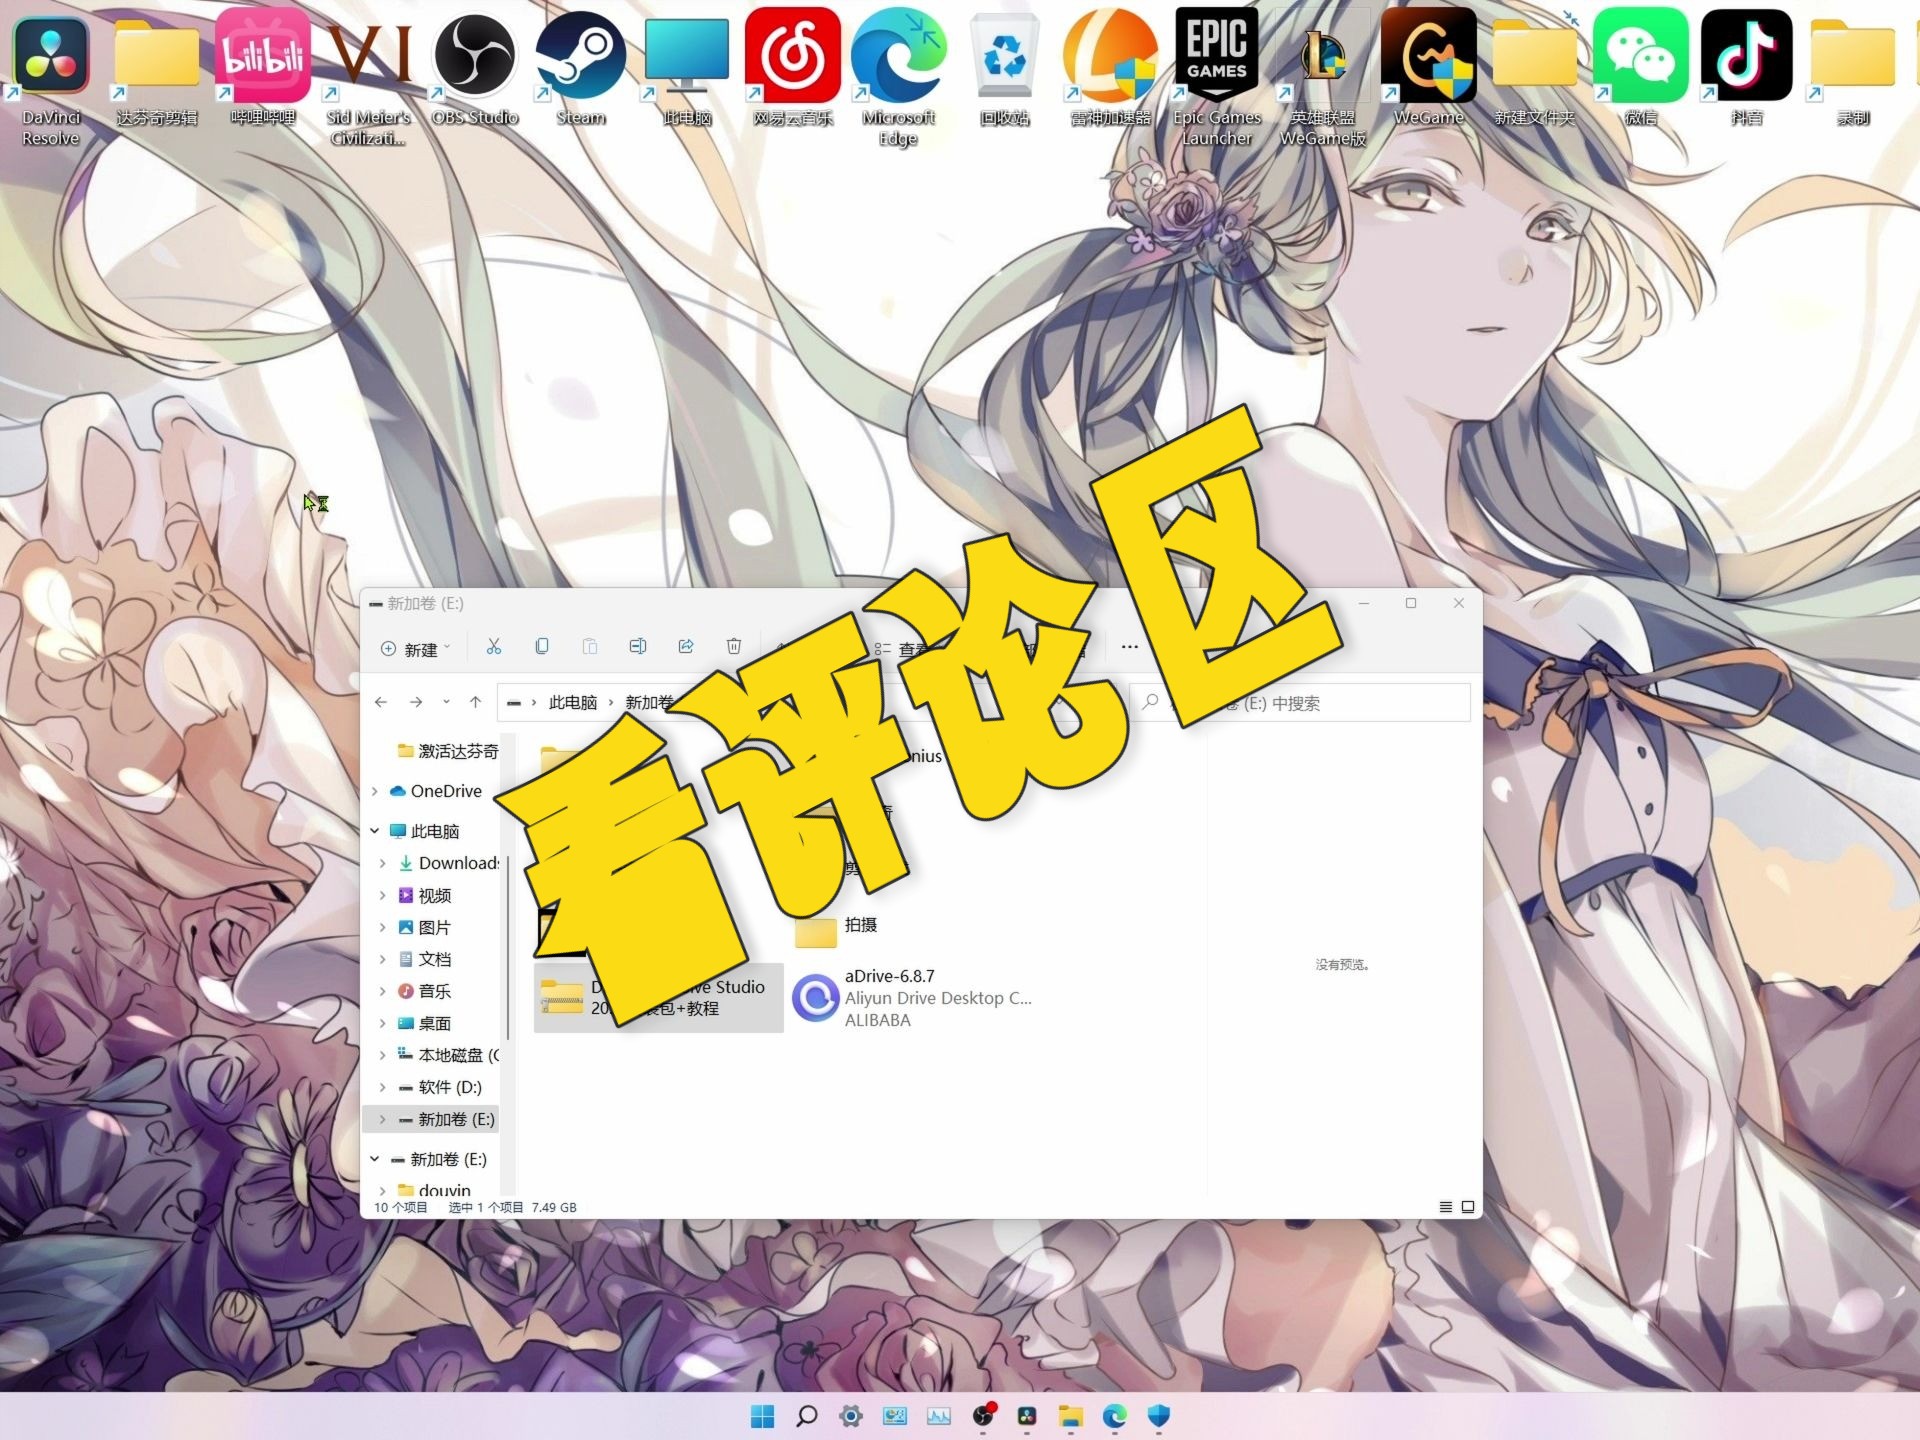Launch 微信 from the desktop
Image resolution: width=1920 pixels, height=1440 pixels.
click(x=1641, y=70)
